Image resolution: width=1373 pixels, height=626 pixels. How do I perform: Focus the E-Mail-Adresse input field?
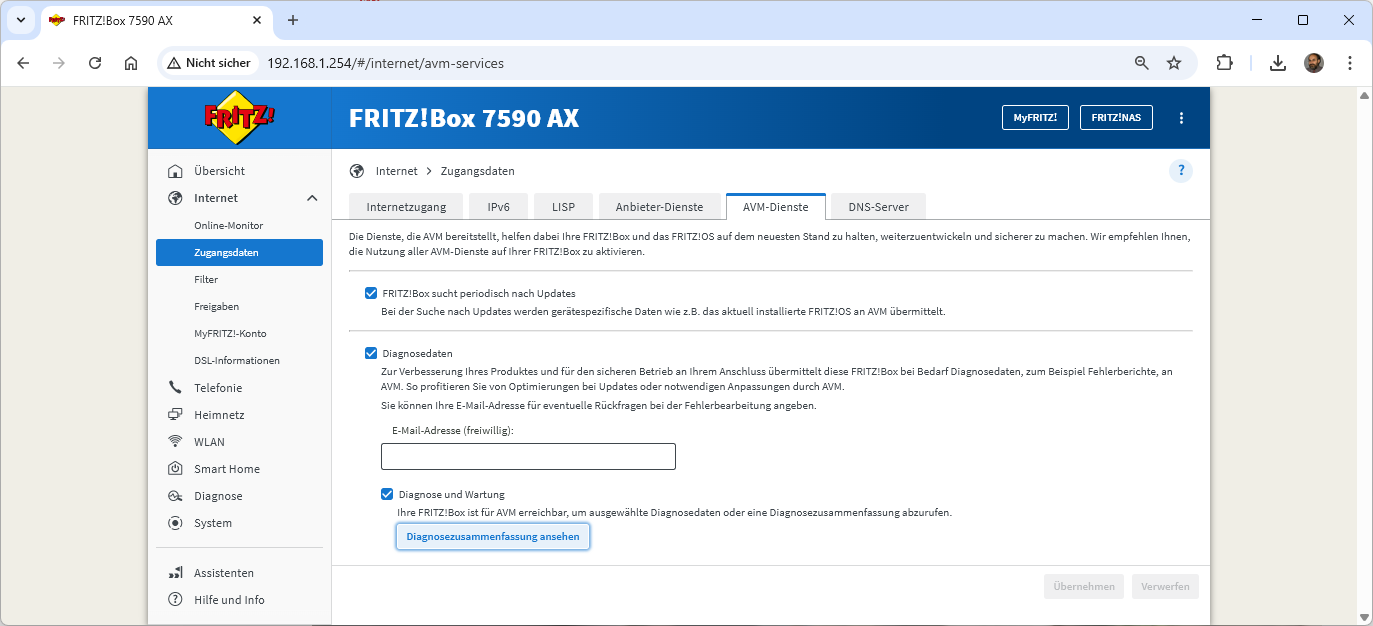click(x=528, y=457)
